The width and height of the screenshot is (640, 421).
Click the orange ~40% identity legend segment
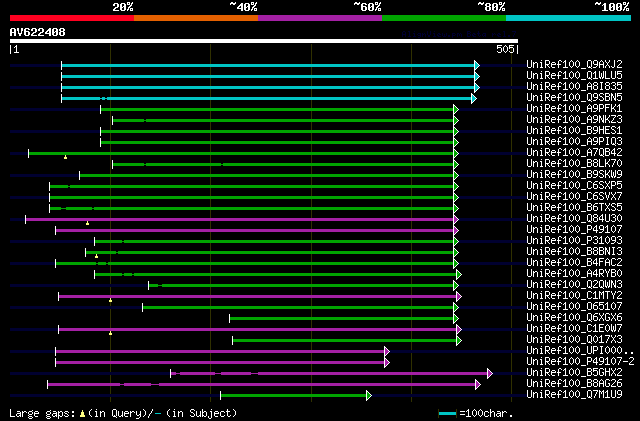(196, 18)
